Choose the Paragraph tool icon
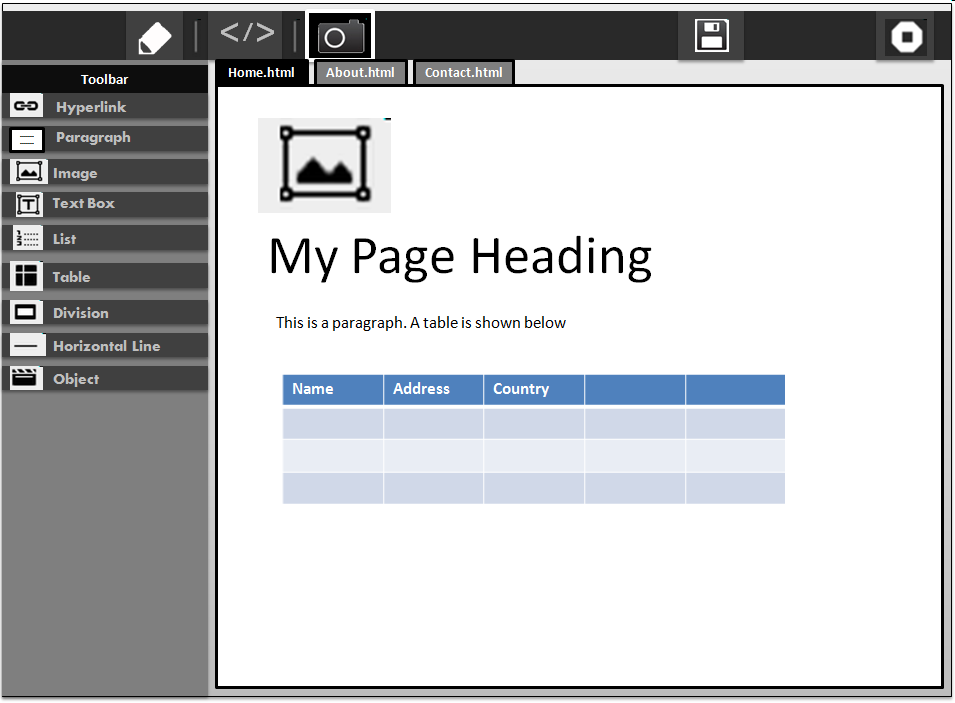Image resolution: width=955 pixels, height=703 pixels. tap(27, 139)
